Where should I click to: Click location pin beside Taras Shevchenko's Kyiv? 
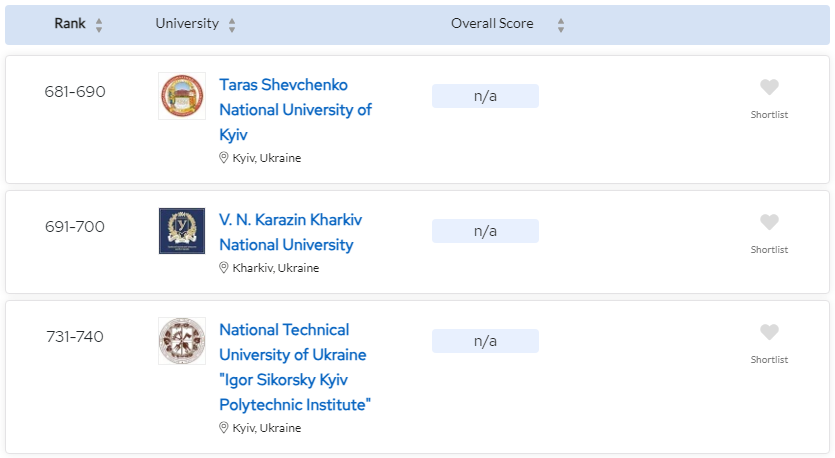(x=224, y=158)
